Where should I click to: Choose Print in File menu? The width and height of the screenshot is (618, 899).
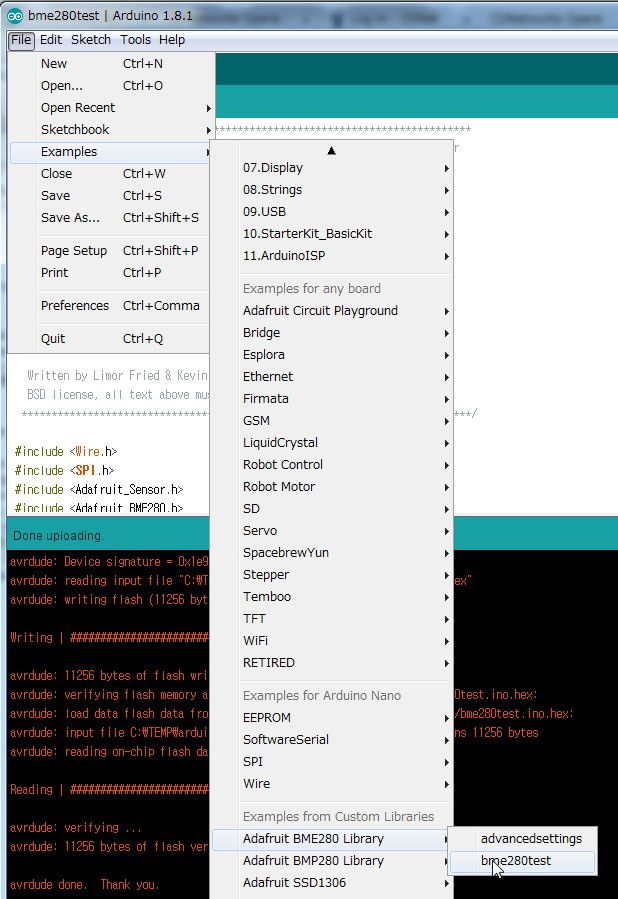[111, 273]
